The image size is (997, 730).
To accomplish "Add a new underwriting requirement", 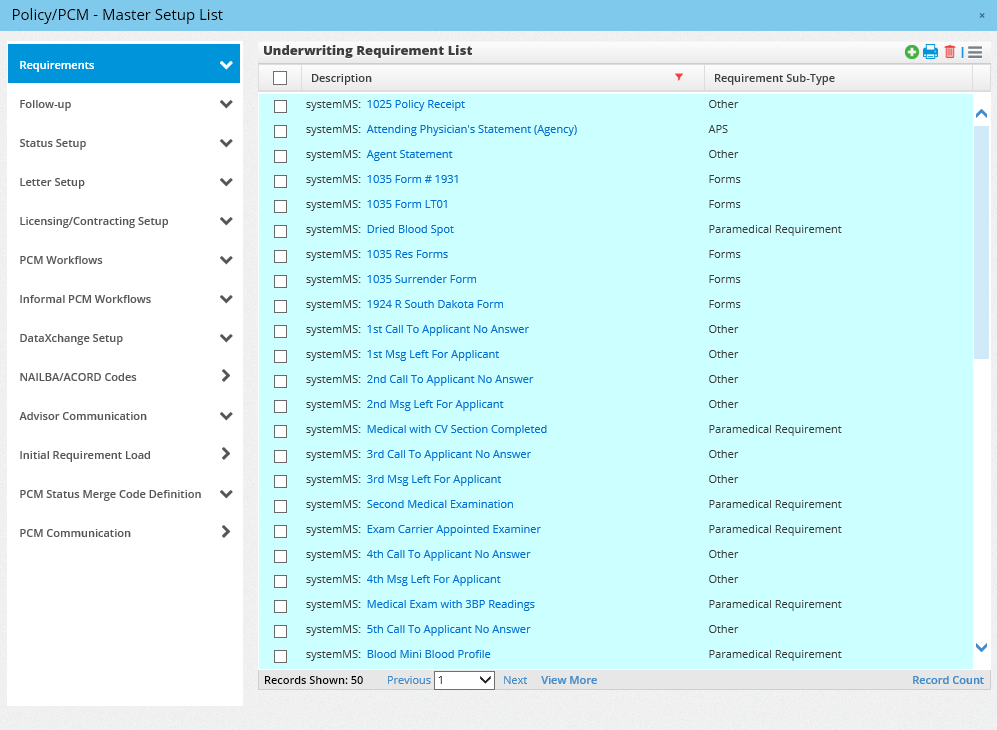I will (911, 51).
